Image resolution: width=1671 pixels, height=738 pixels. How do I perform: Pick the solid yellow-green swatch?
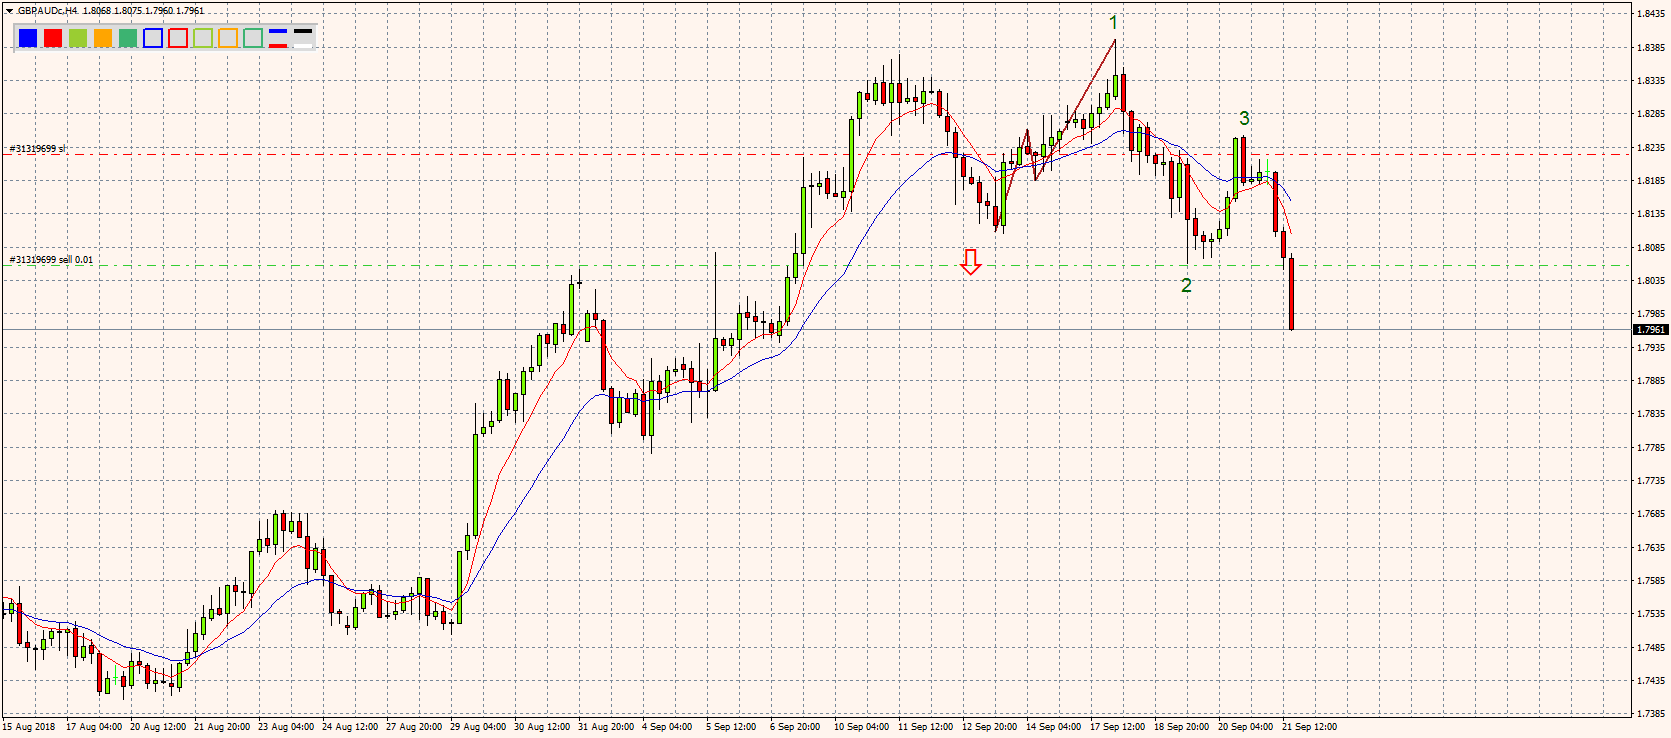tap(78, 38)
